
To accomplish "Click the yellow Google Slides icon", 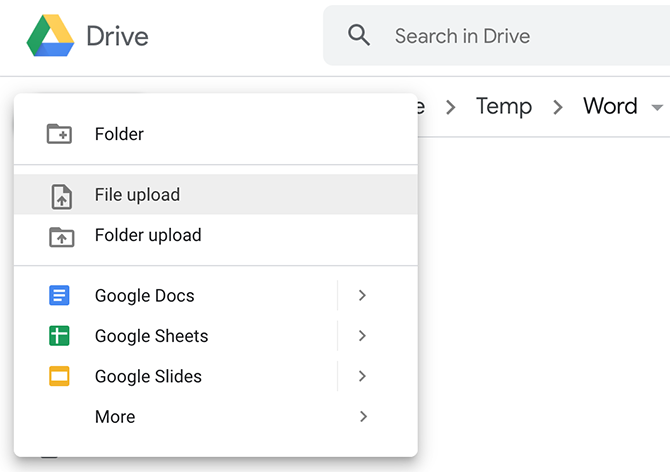I will pyautogui.click(x=60, y=377).
